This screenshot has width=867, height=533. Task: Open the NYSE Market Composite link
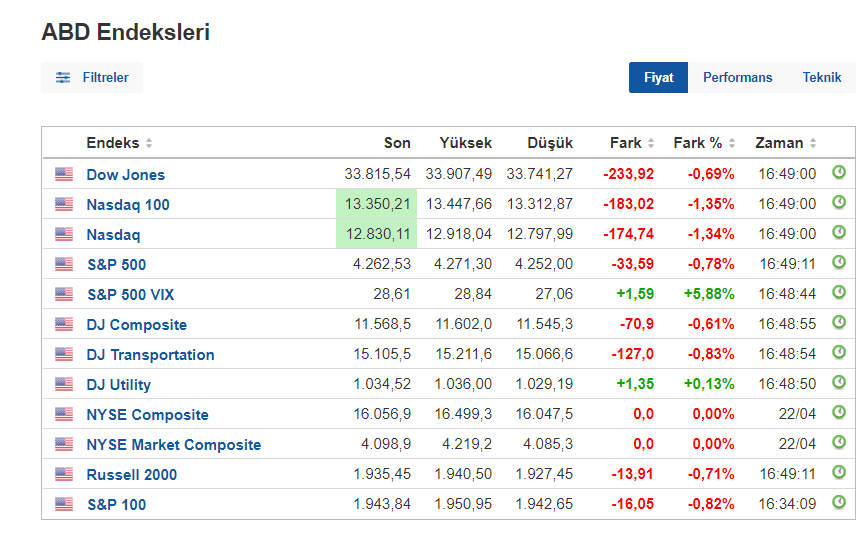[173, 444]
